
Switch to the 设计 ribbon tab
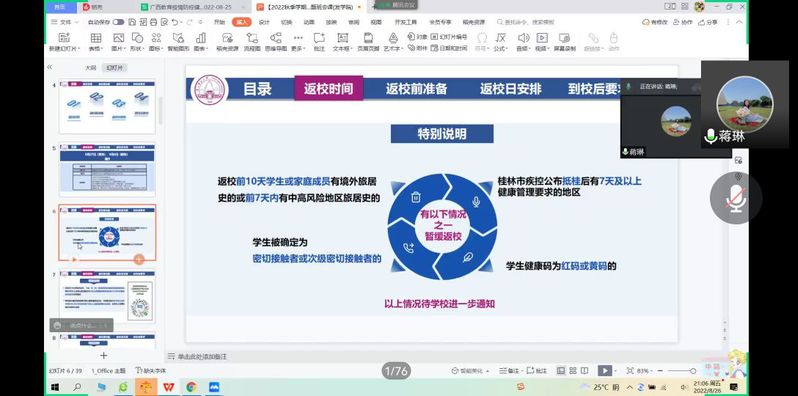(264, 22)
